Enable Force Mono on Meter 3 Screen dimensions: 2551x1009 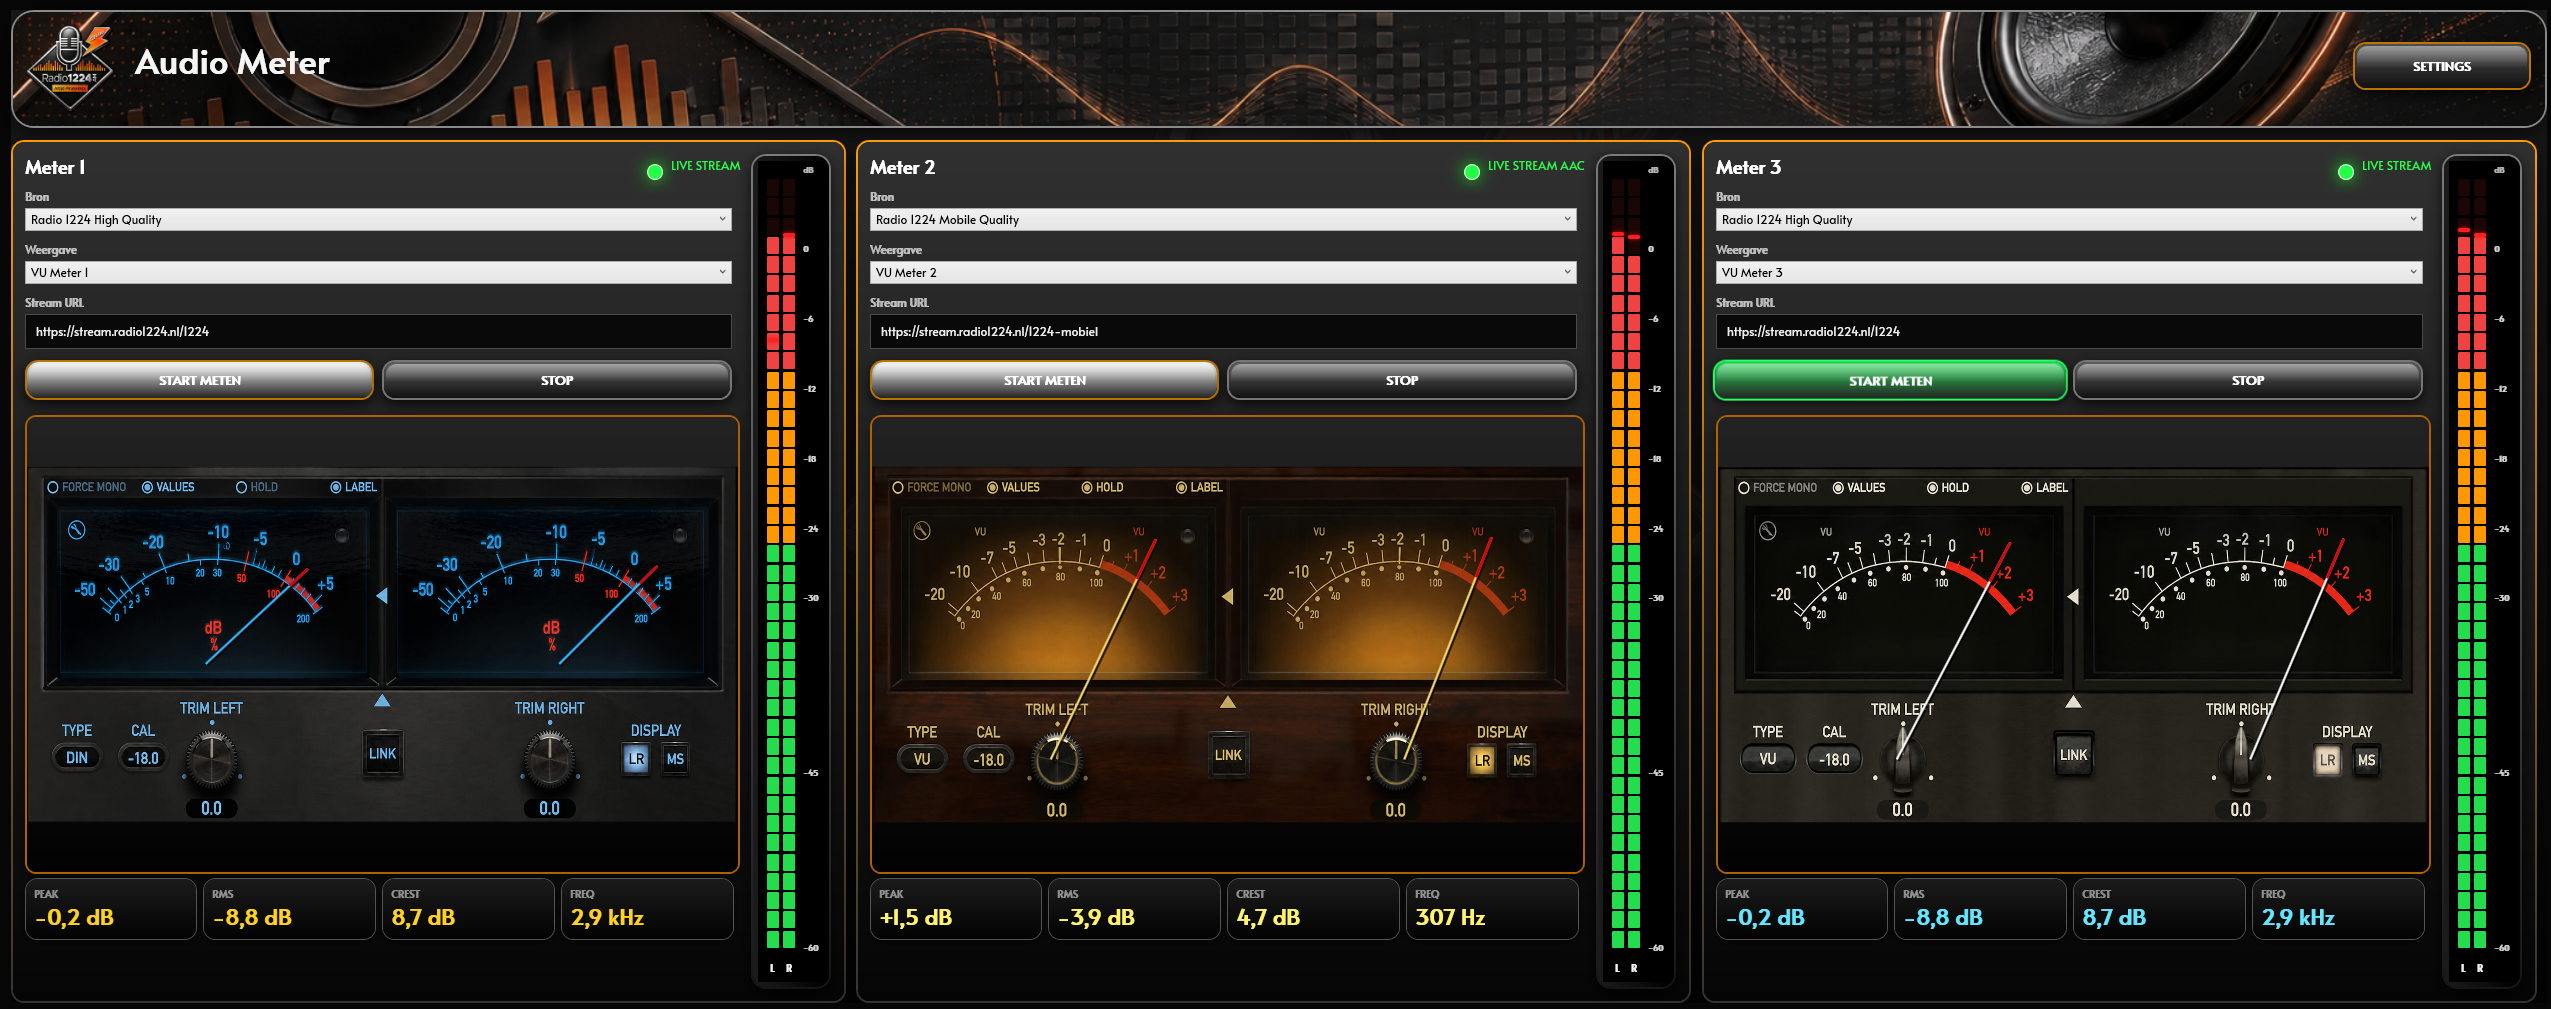pos(1777,488)
